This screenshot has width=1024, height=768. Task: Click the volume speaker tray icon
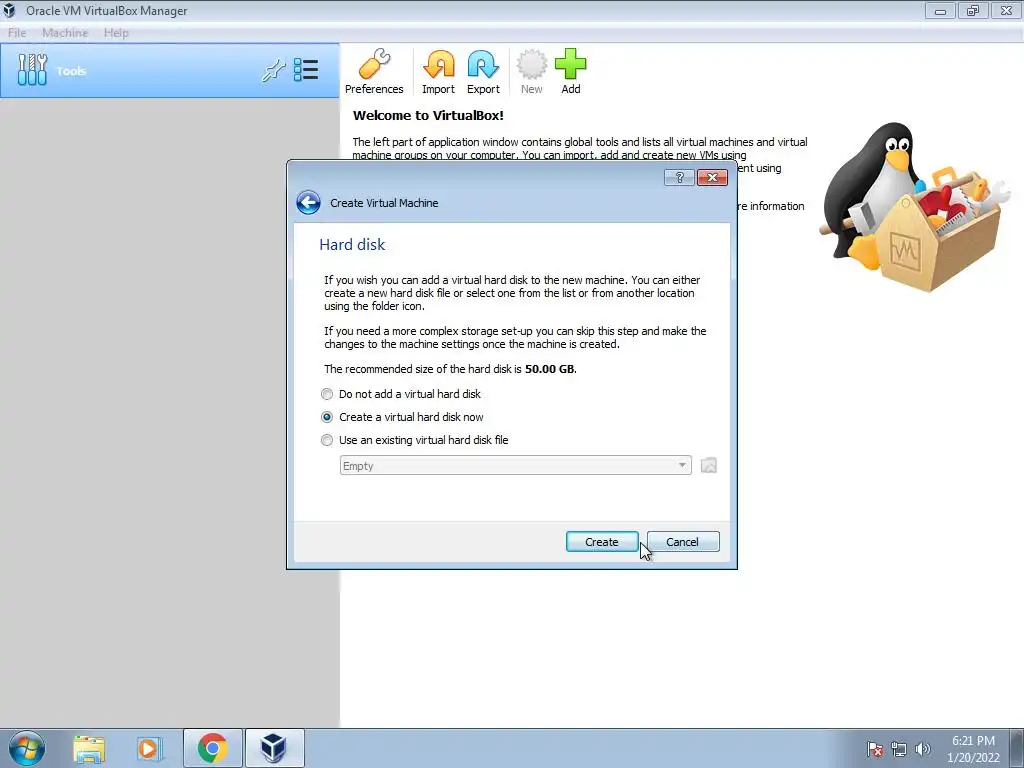(x=922, y=749)
